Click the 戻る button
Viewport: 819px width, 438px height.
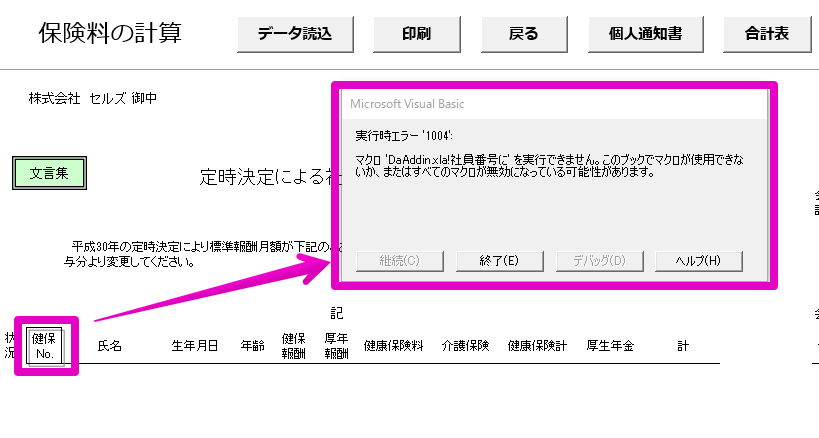tap(524, 34)
